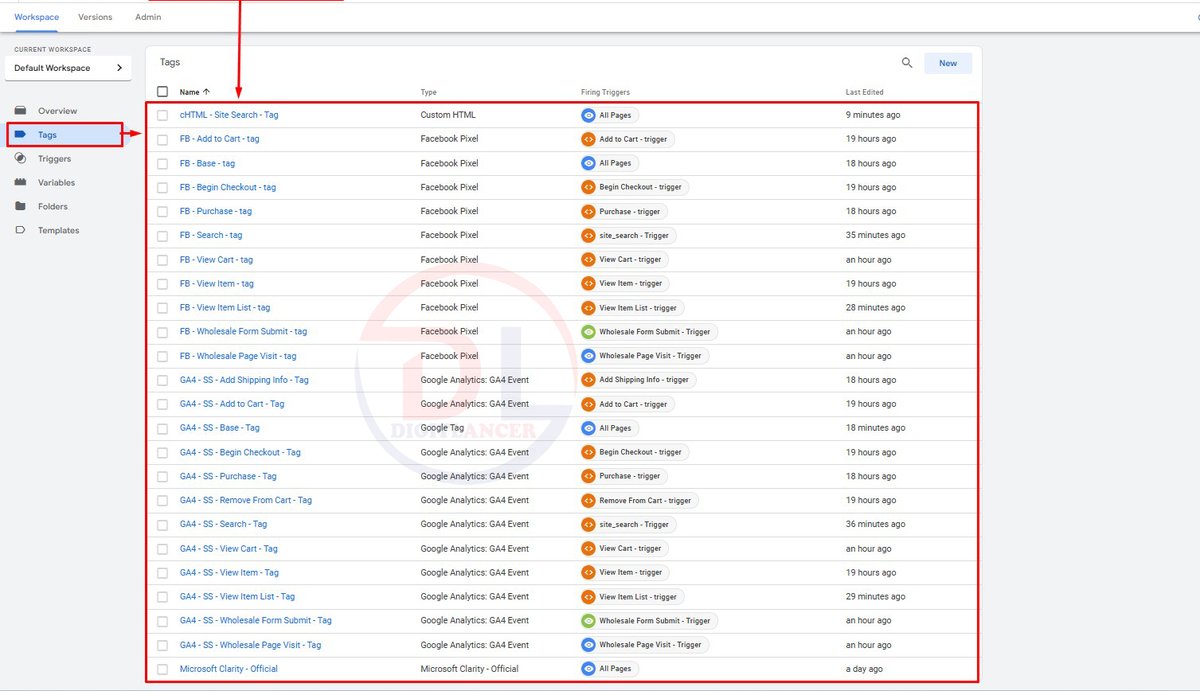
Task: Click the Tags sidebar label icon
Action: pyautogui.click(x=20, y=135)
